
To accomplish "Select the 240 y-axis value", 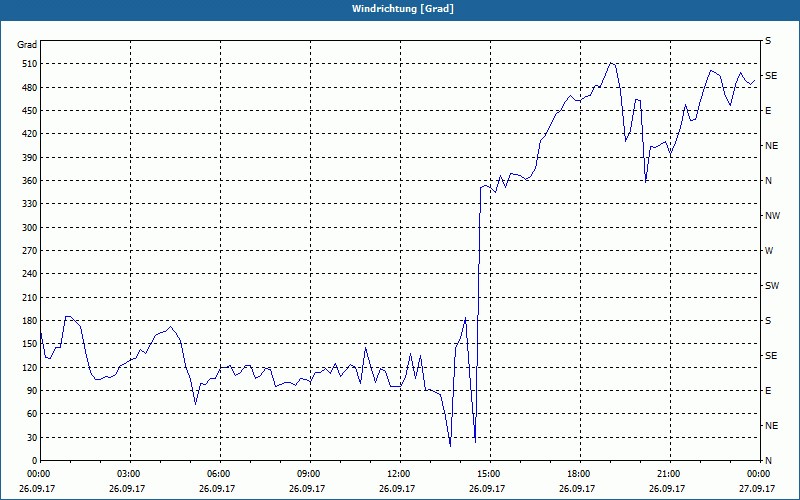I will [30, 274].
